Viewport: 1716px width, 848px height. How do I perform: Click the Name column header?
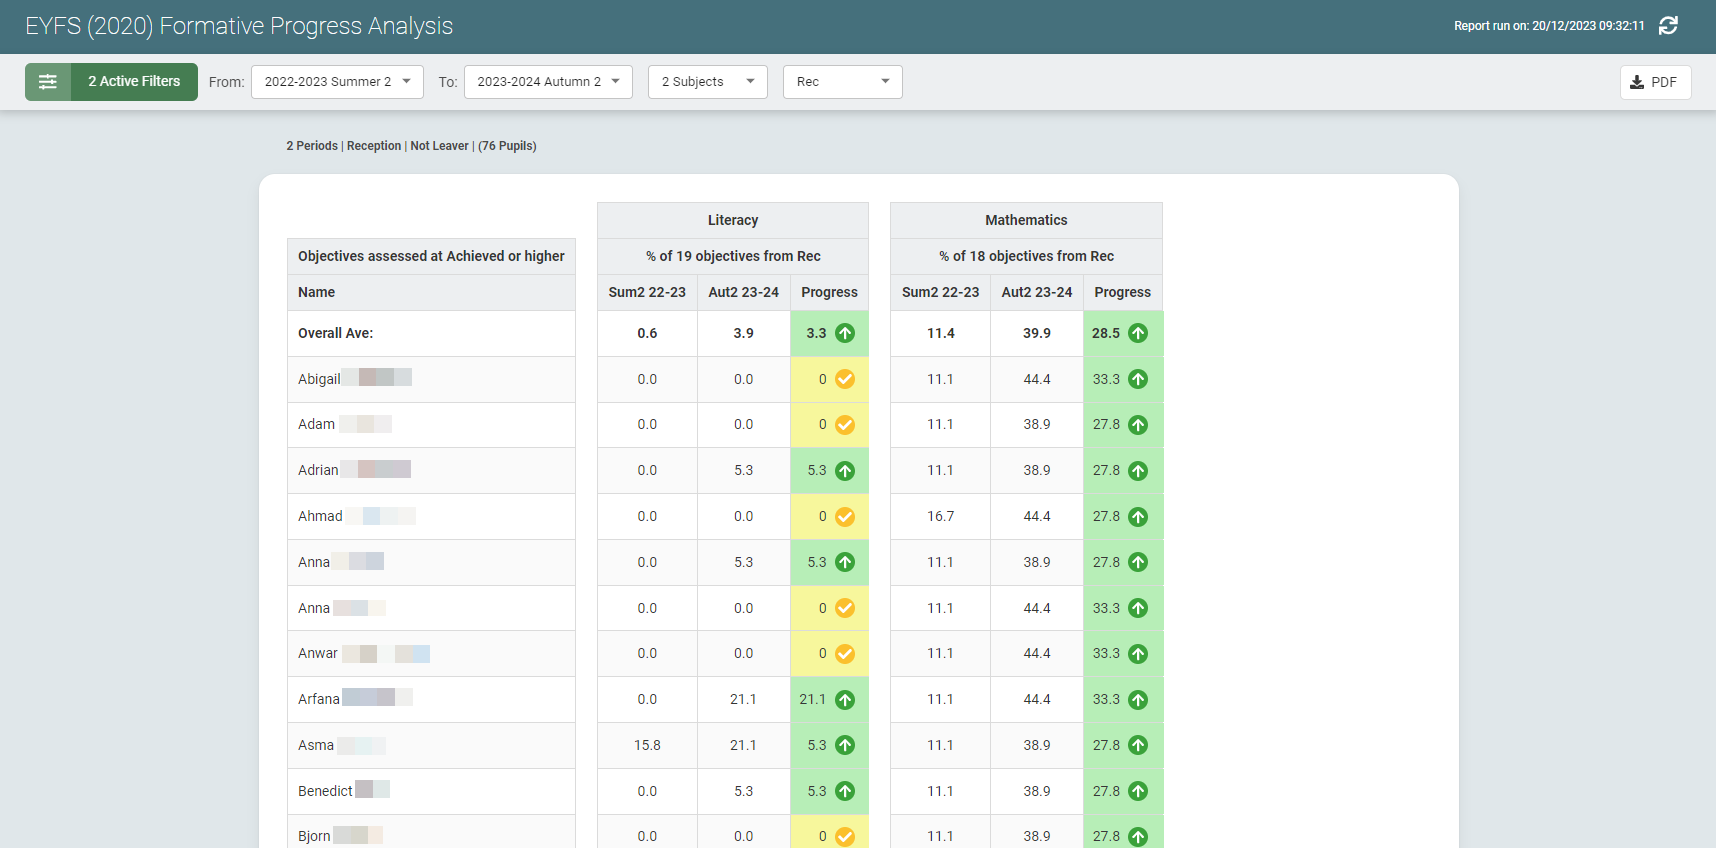pos(316,292)
